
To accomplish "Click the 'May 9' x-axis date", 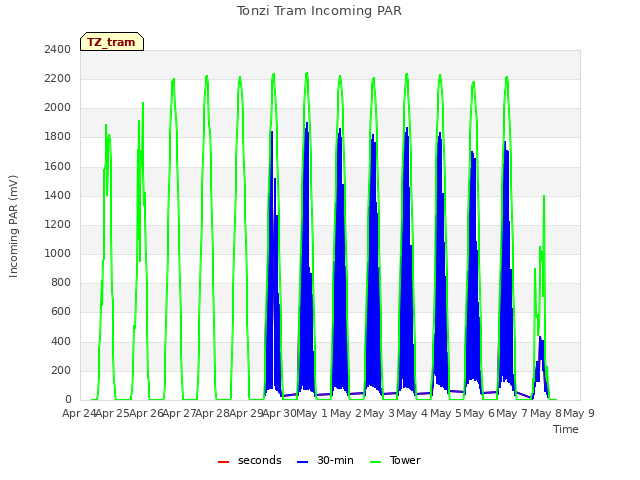I will tap(579, 413).
